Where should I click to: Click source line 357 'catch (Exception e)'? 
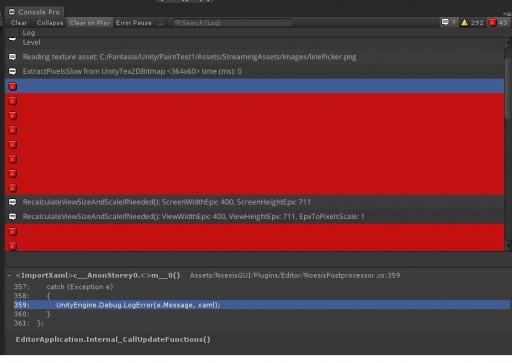click(80, 287)
